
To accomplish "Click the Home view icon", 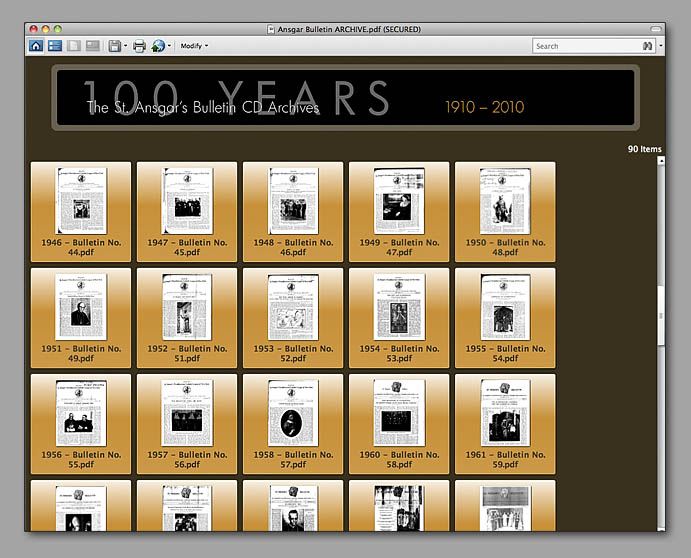I will point(36,45).
